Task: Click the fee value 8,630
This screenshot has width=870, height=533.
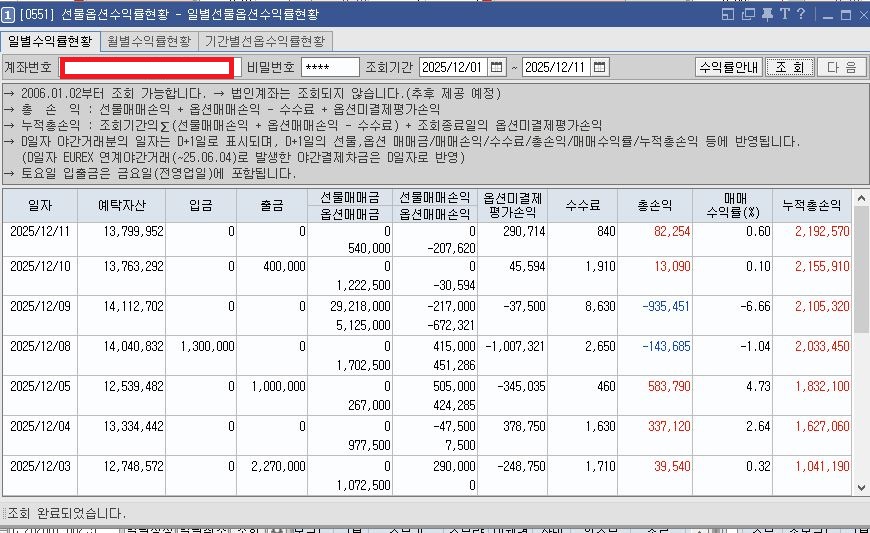Action: click(600, 306)
